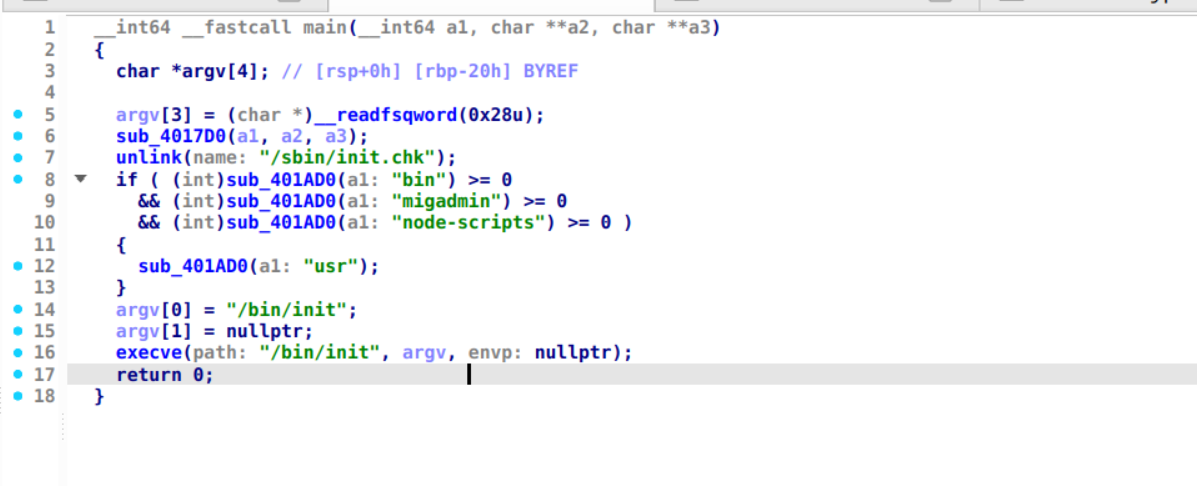
Task: Select 0x28u constant
Action: tap(495, 115)
